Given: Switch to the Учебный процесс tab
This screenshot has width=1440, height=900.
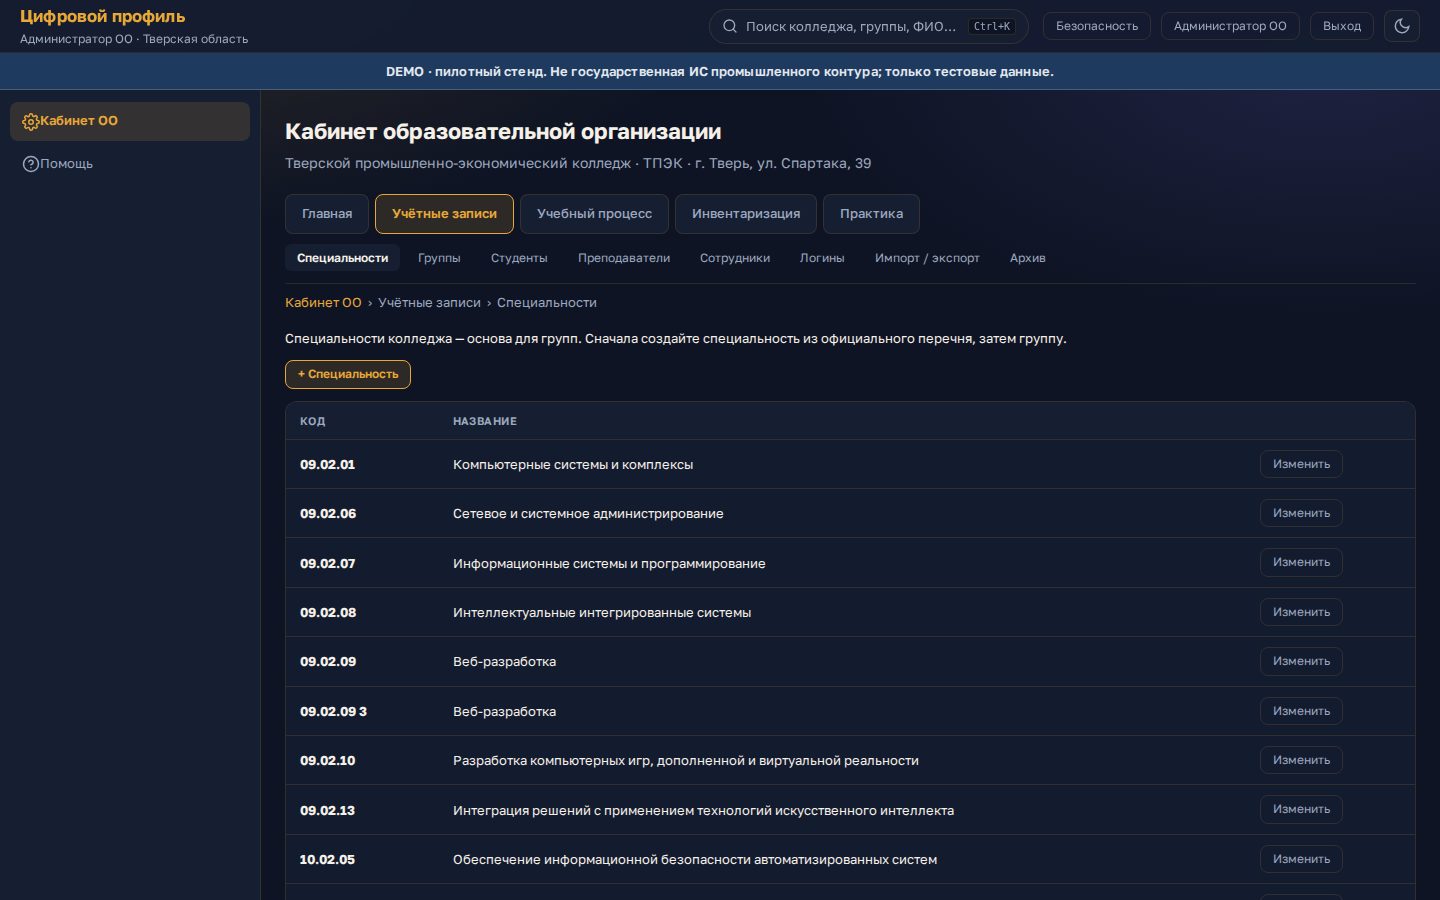Looking at the screenshot, I should tap(594, 214).
